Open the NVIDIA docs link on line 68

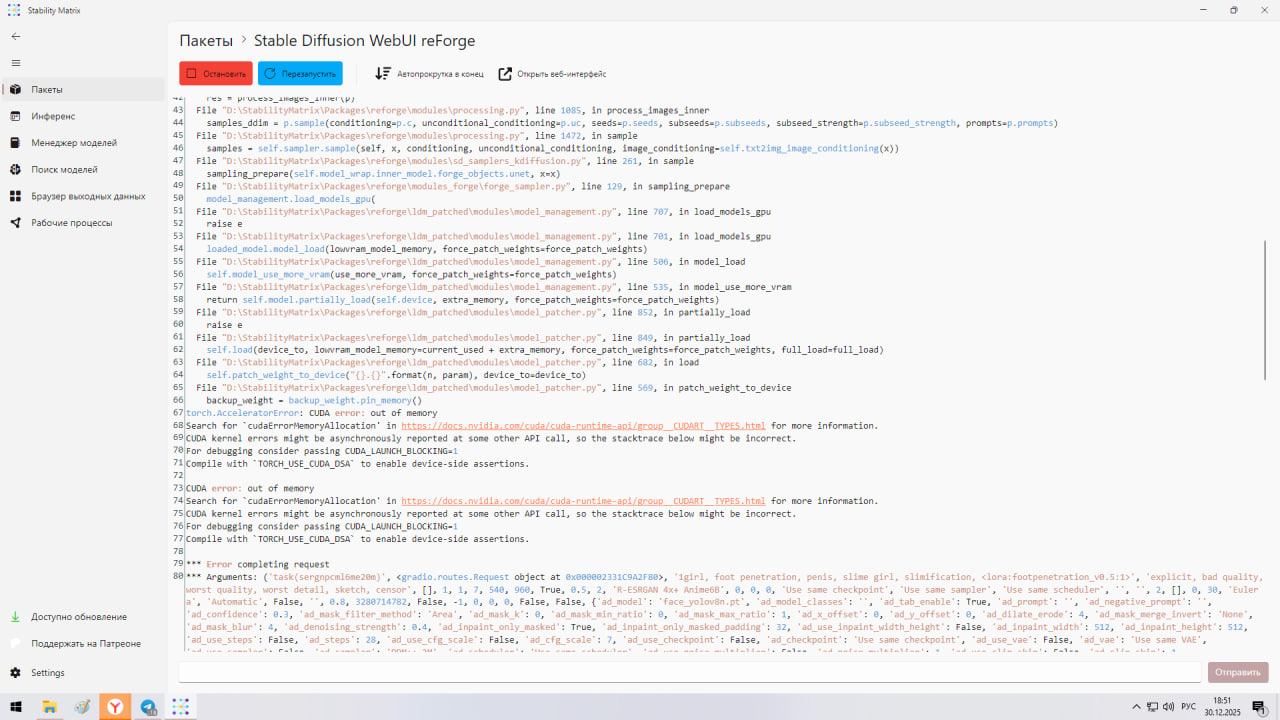point(583,426)
